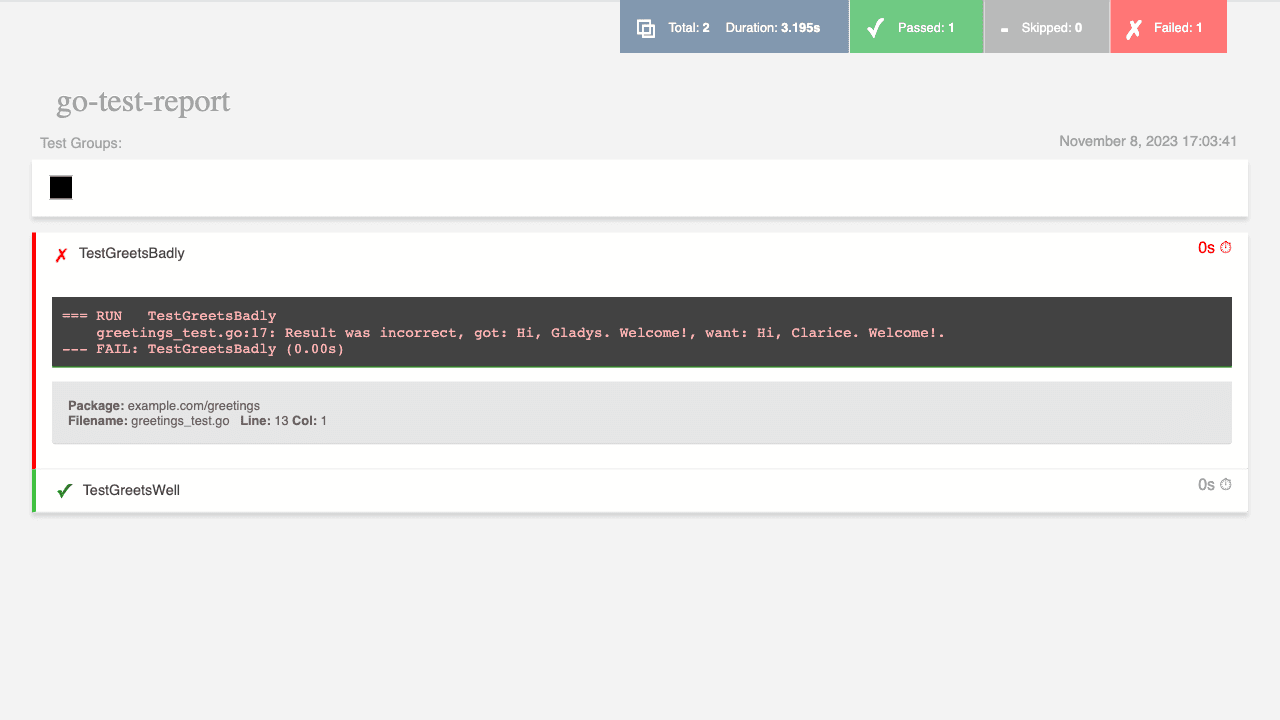This screenshot has height=720, width=1280.
Task: Click the 'Failed: 1' label
Action: (x=1178, y=28)
